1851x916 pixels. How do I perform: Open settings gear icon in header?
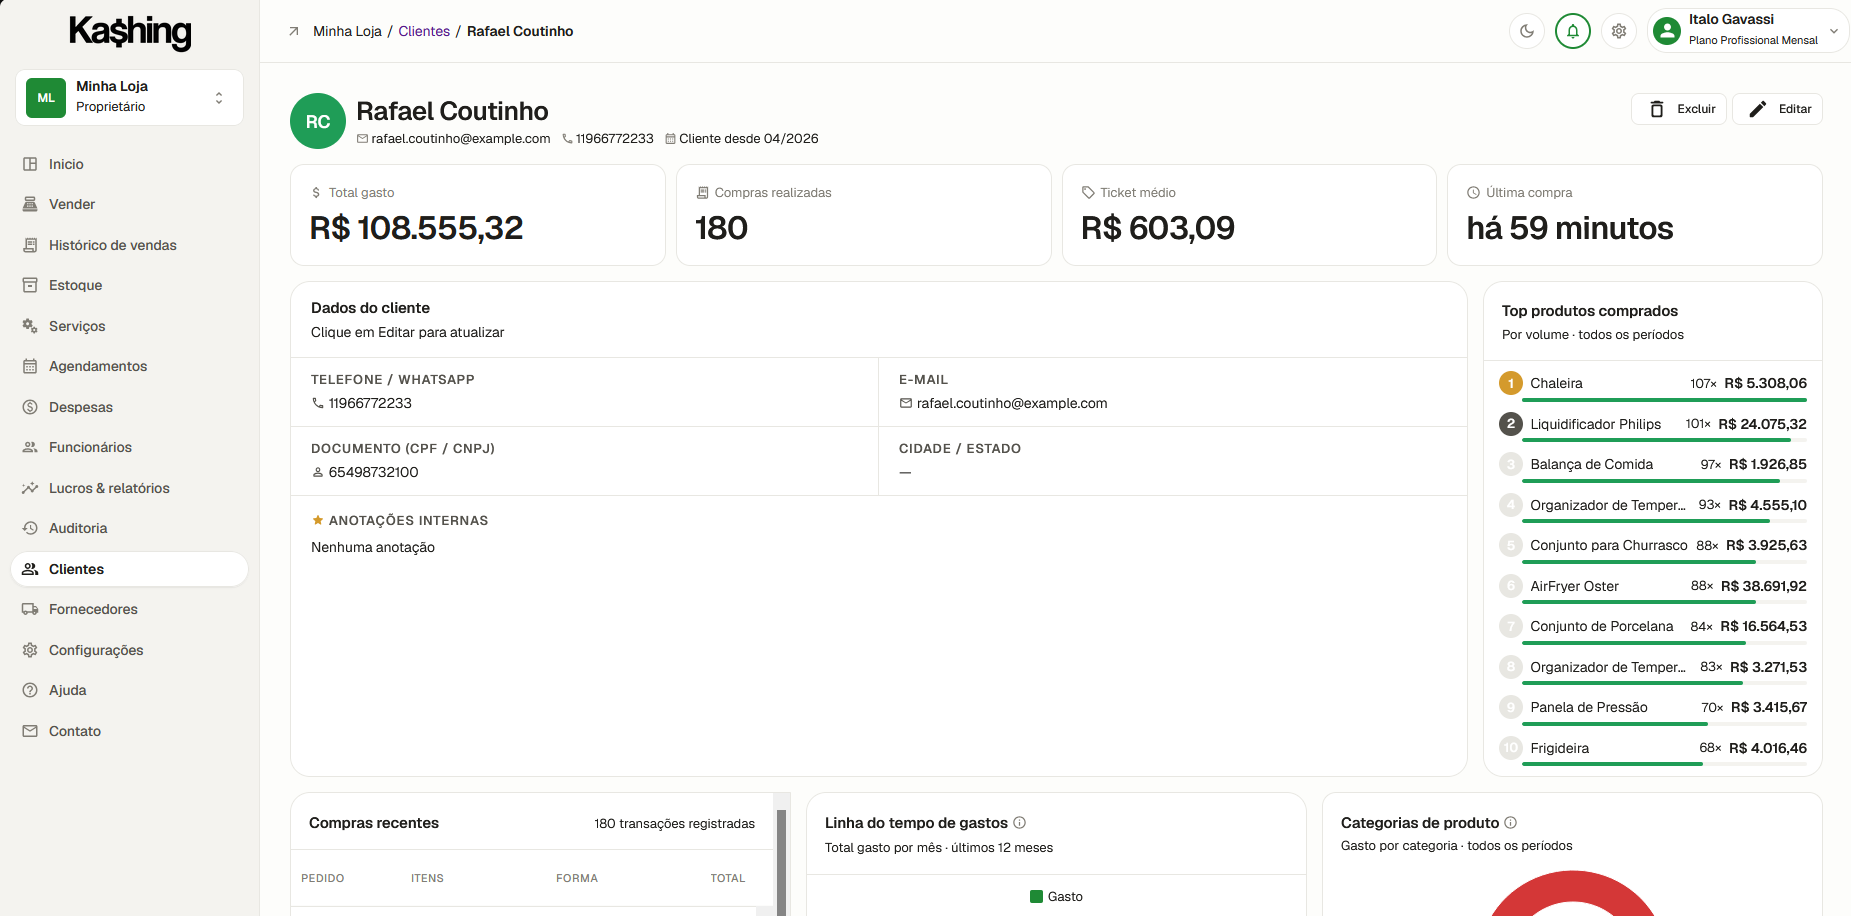(1619, 31)
